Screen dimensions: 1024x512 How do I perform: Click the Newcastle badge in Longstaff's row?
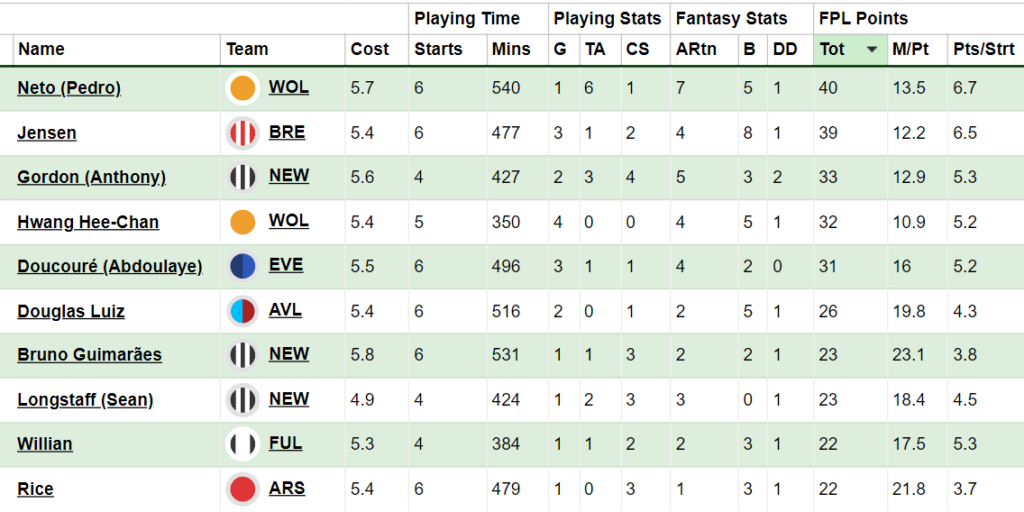click(x=243, y=400)
